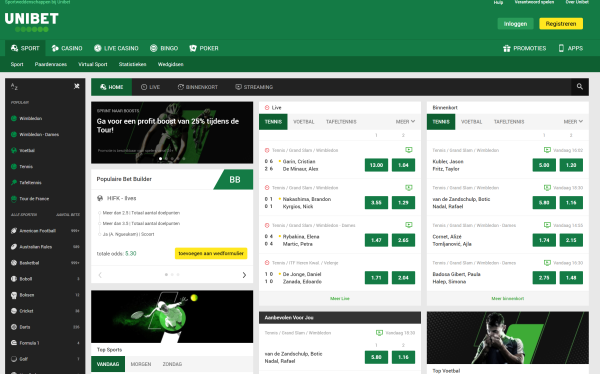Toggle odds 2.75 for Badosa Gibert, Paula
The image size is (600, 374).
(x=544, y=278)
